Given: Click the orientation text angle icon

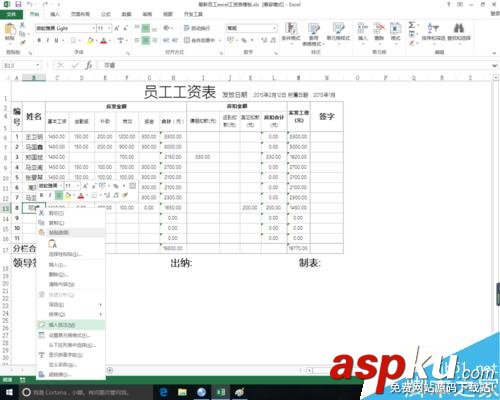Looking at the screenshot, I should 167,28.
